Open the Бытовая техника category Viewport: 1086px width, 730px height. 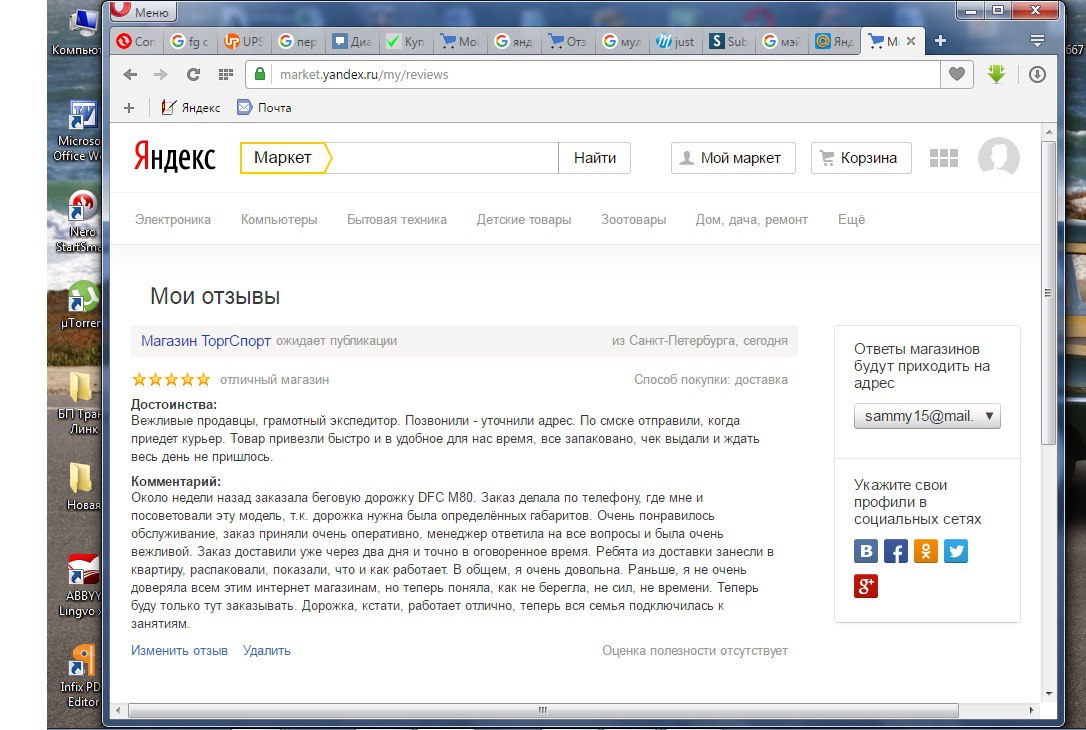point(397,220)
